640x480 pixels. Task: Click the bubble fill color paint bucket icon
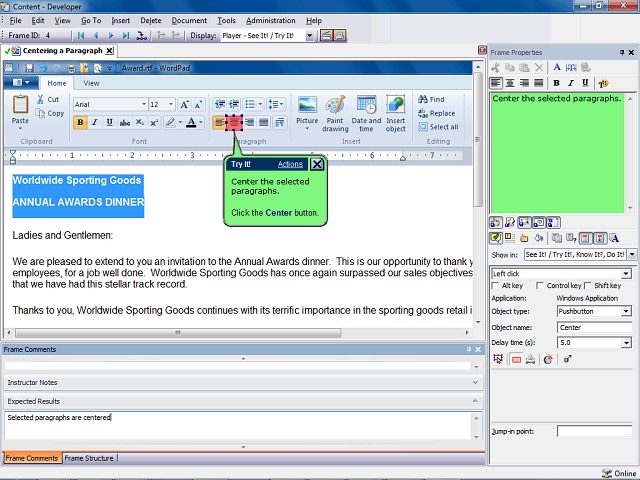(539, 238)
